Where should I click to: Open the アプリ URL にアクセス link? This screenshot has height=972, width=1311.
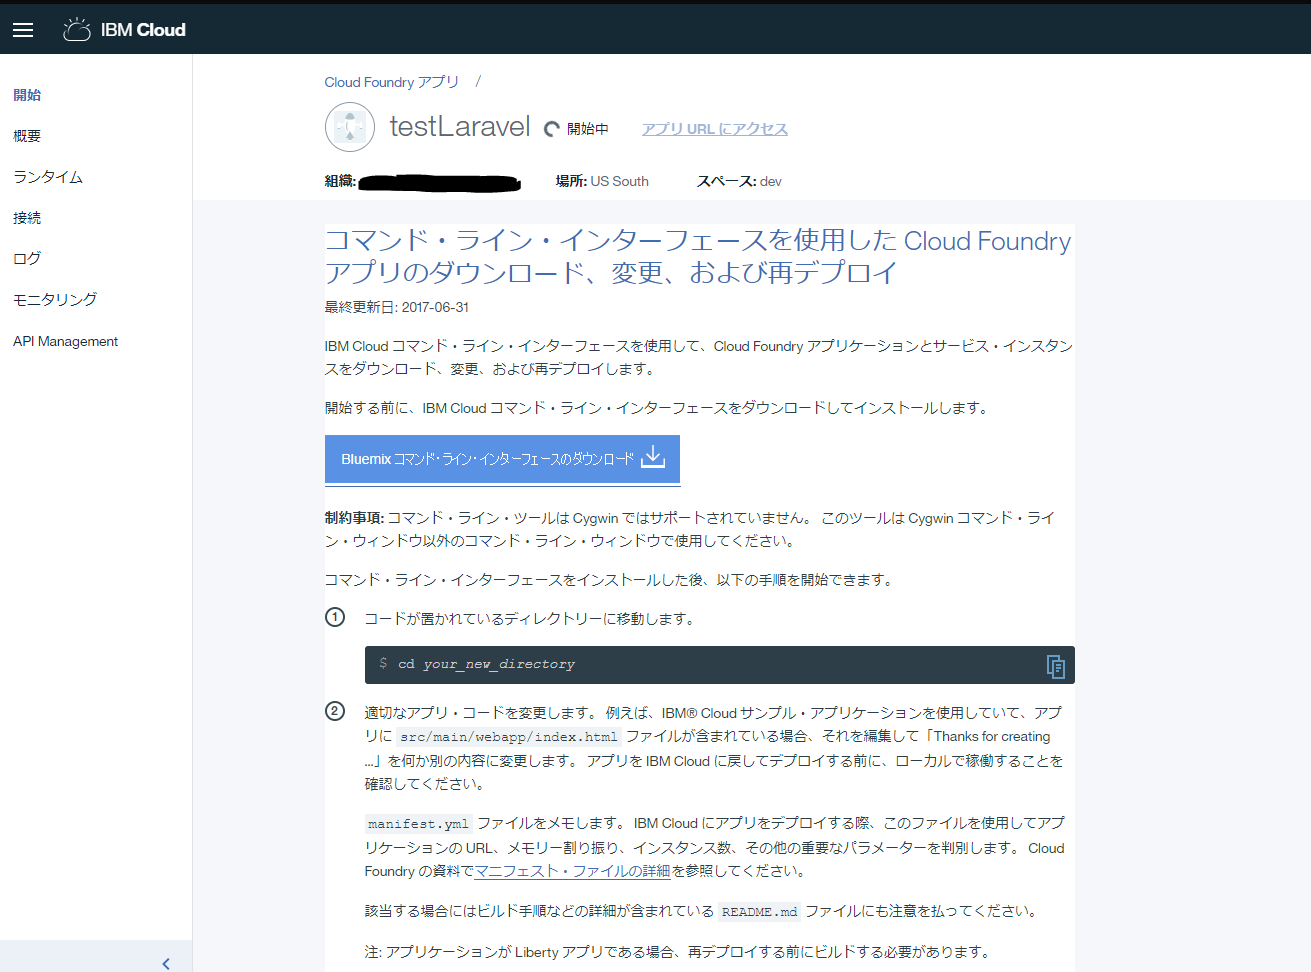point(713,128)
